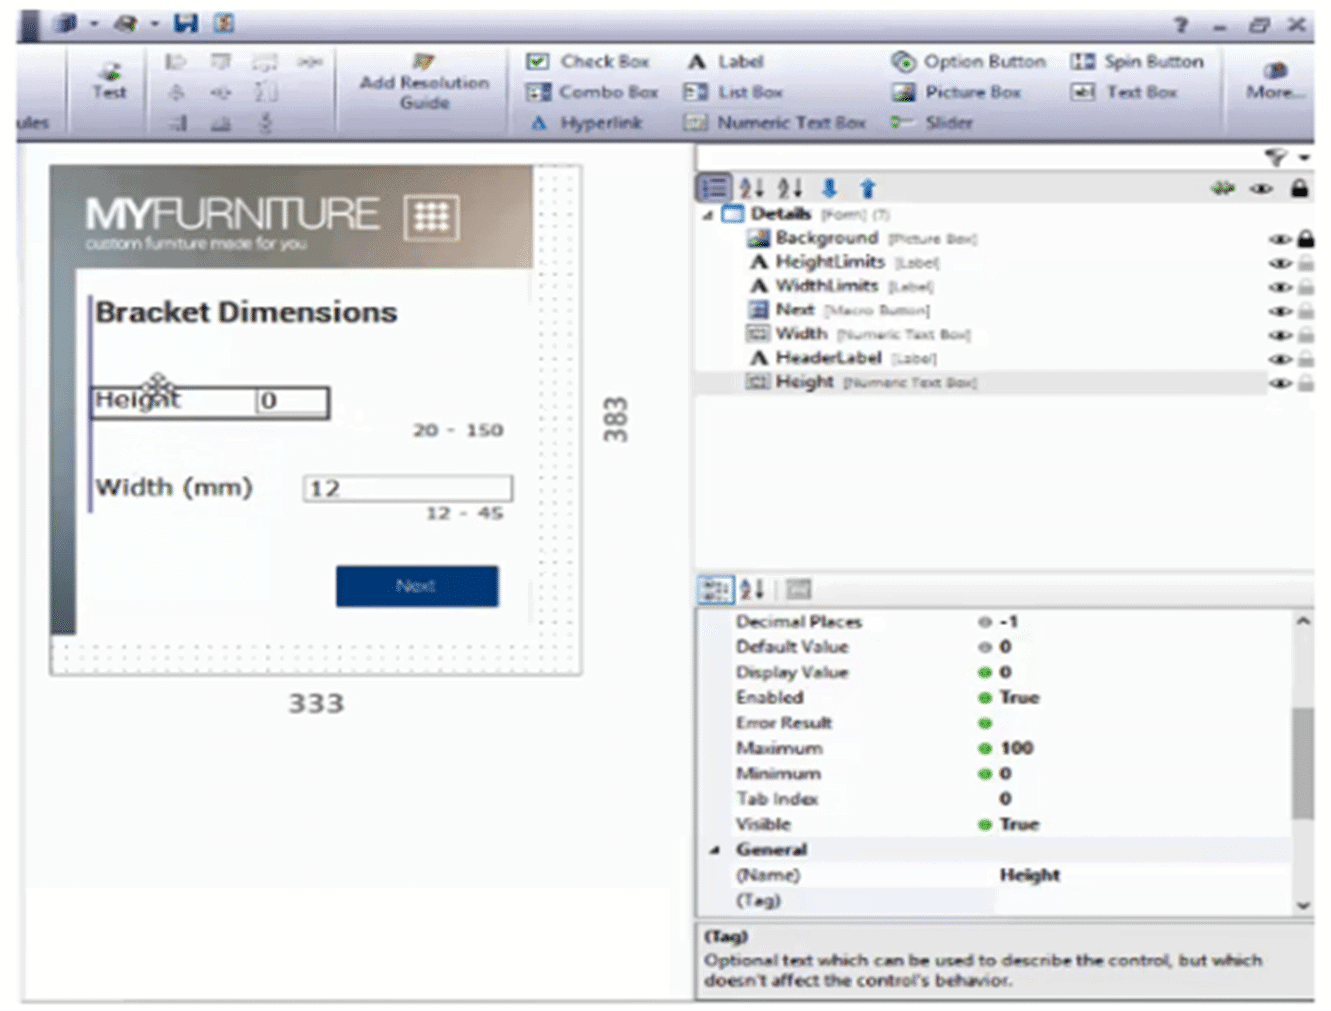This screenshot has width=1331, height=1011.
Task: Click the Minimum property value
Action: coord(1005,773)
